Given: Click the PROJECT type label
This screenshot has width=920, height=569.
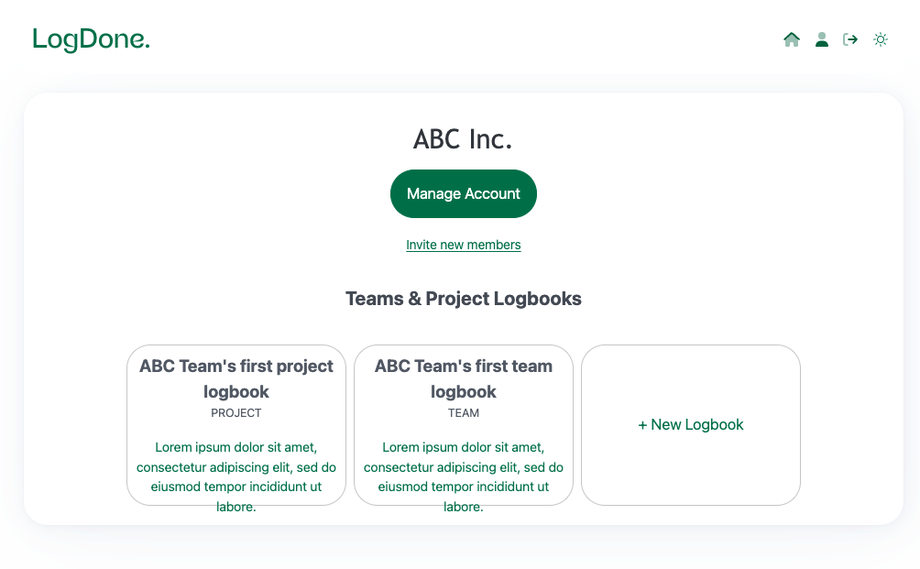Looking at the screenshot, I should click(236, 413).
